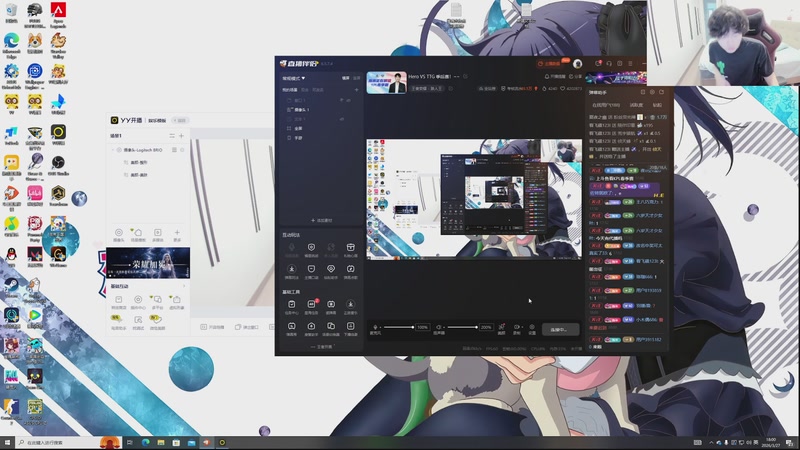Viewport: 800px width, 450px height.
Task: Click the gift box icon in 互动玩法 row
Action: click(x=351, y=247)
